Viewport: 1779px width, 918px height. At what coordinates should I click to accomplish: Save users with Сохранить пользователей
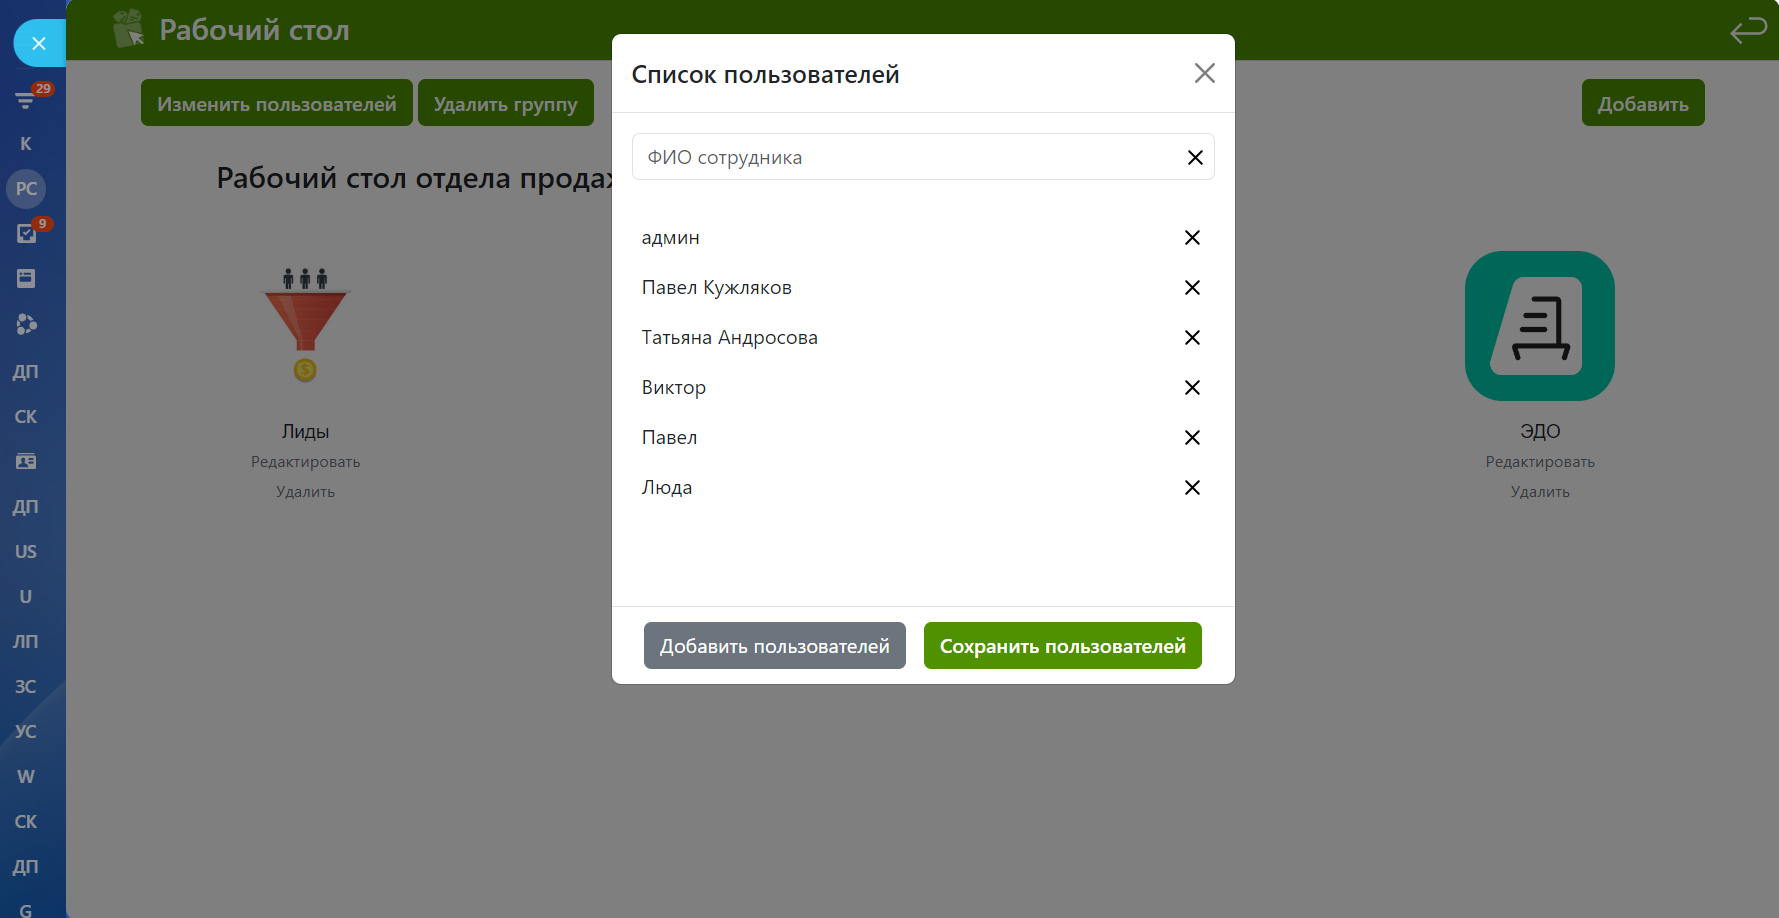pos(1063,646)
